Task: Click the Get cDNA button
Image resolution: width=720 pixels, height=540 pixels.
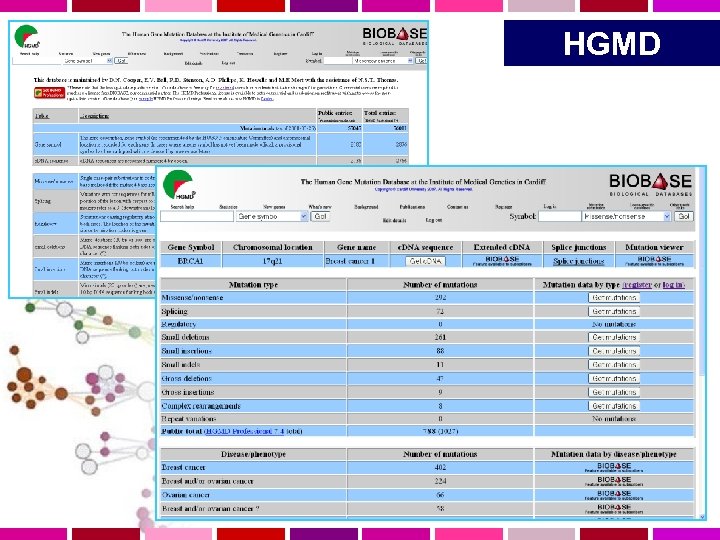Action: [425, 261]
